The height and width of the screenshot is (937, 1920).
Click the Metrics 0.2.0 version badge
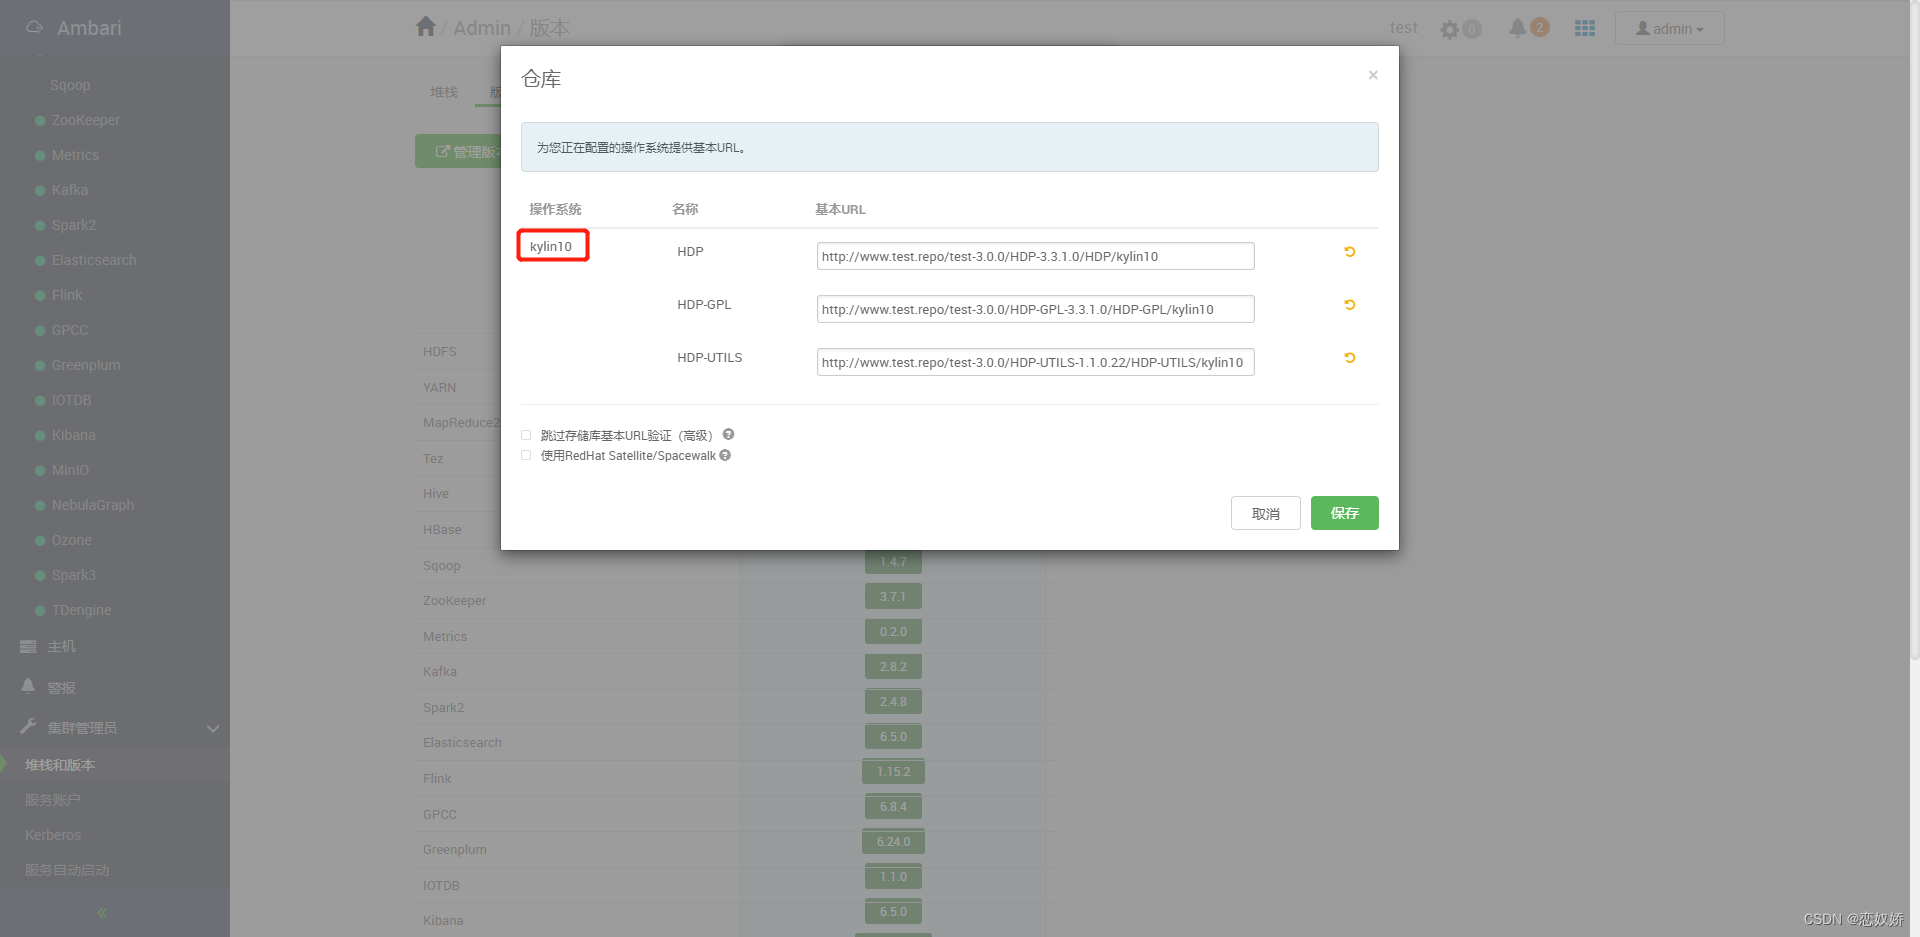coord(893,632)
